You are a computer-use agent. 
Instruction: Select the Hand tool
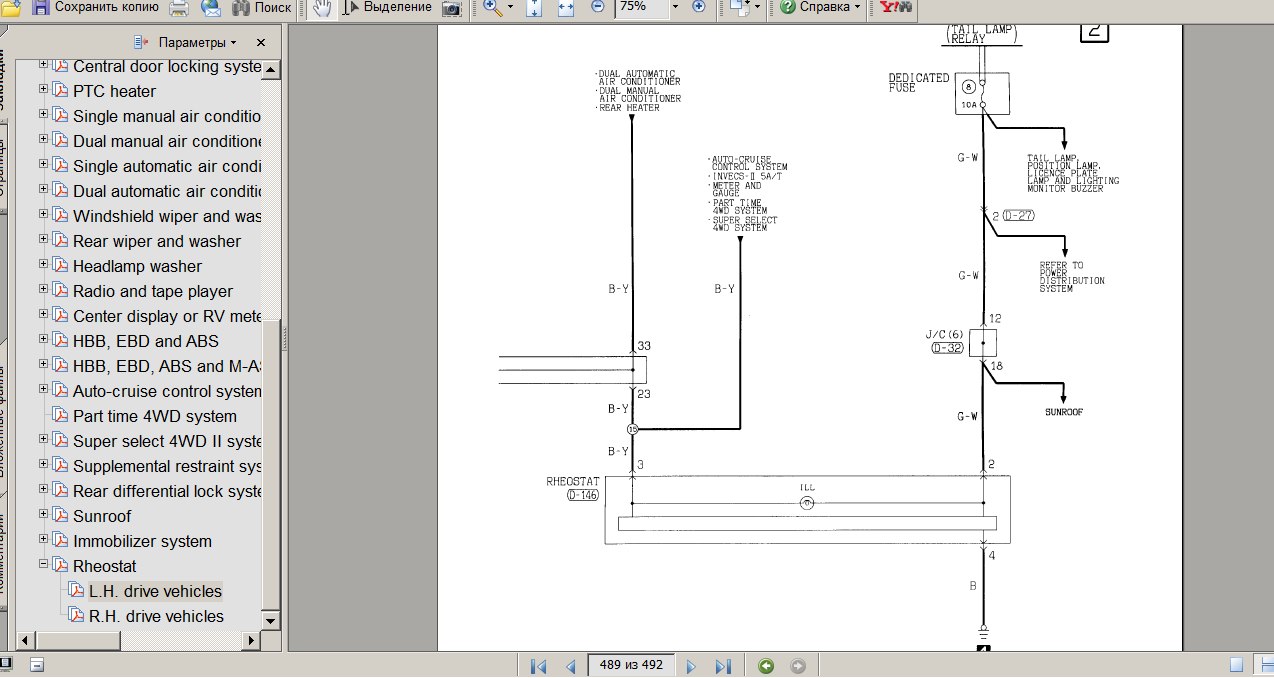click(321, 7)
